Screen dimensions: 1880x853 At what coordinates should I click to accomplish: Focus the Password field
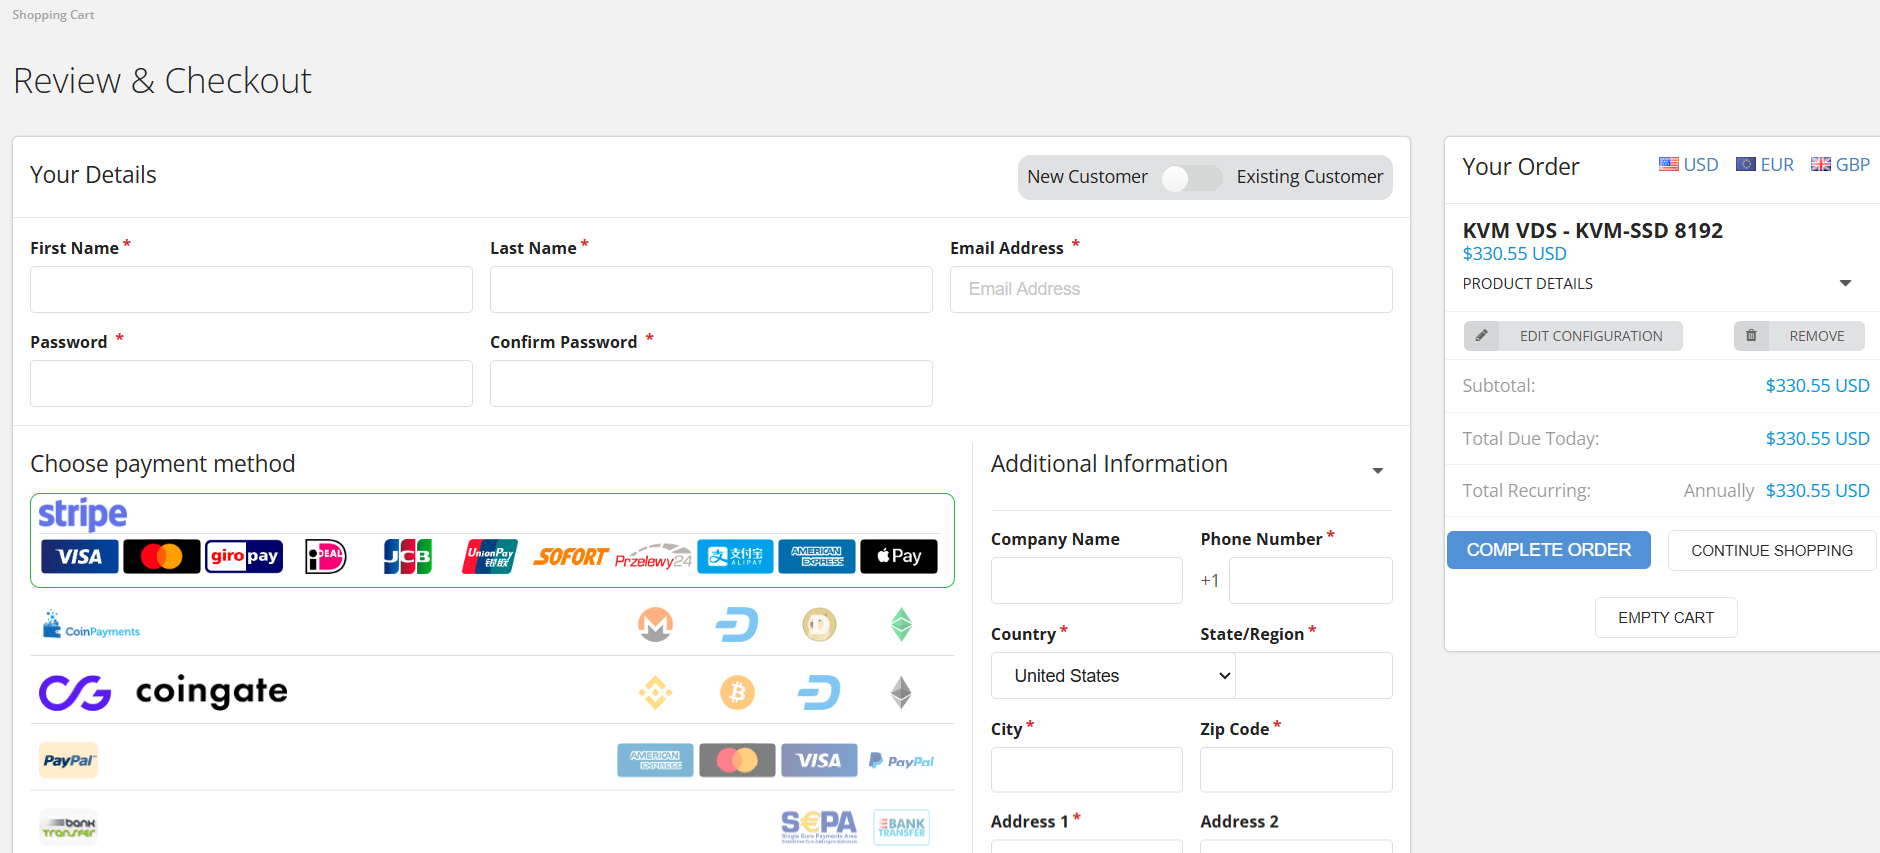click(251, 383)
